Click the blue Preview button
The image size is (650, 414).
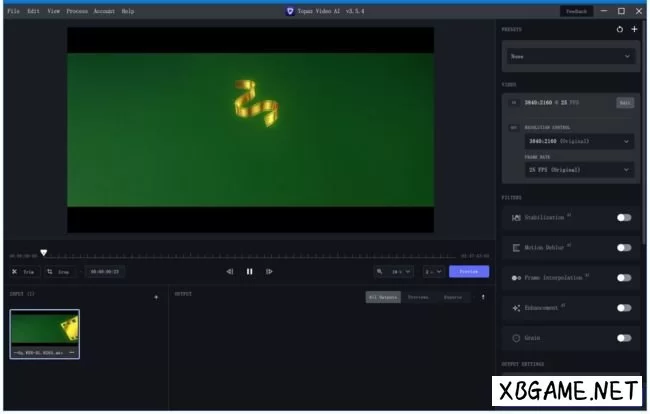click(469, 271)
